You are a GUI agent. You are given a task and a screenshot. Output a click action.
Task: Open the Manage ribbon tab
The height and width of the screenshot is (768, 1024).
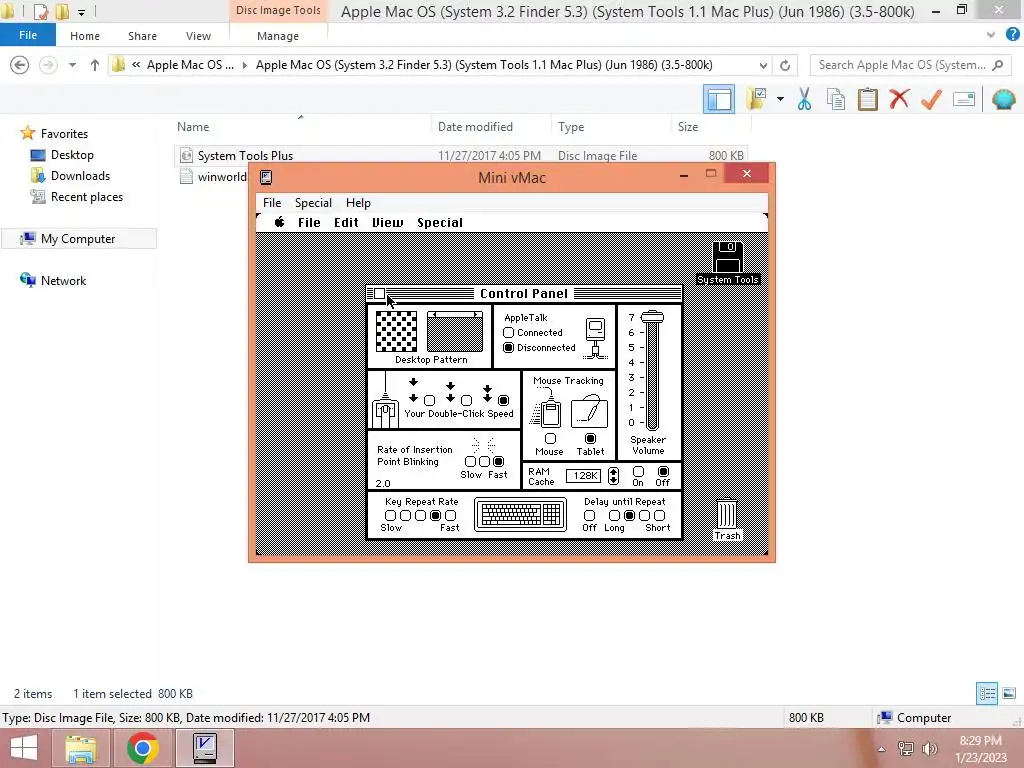(x=278, y=36)
